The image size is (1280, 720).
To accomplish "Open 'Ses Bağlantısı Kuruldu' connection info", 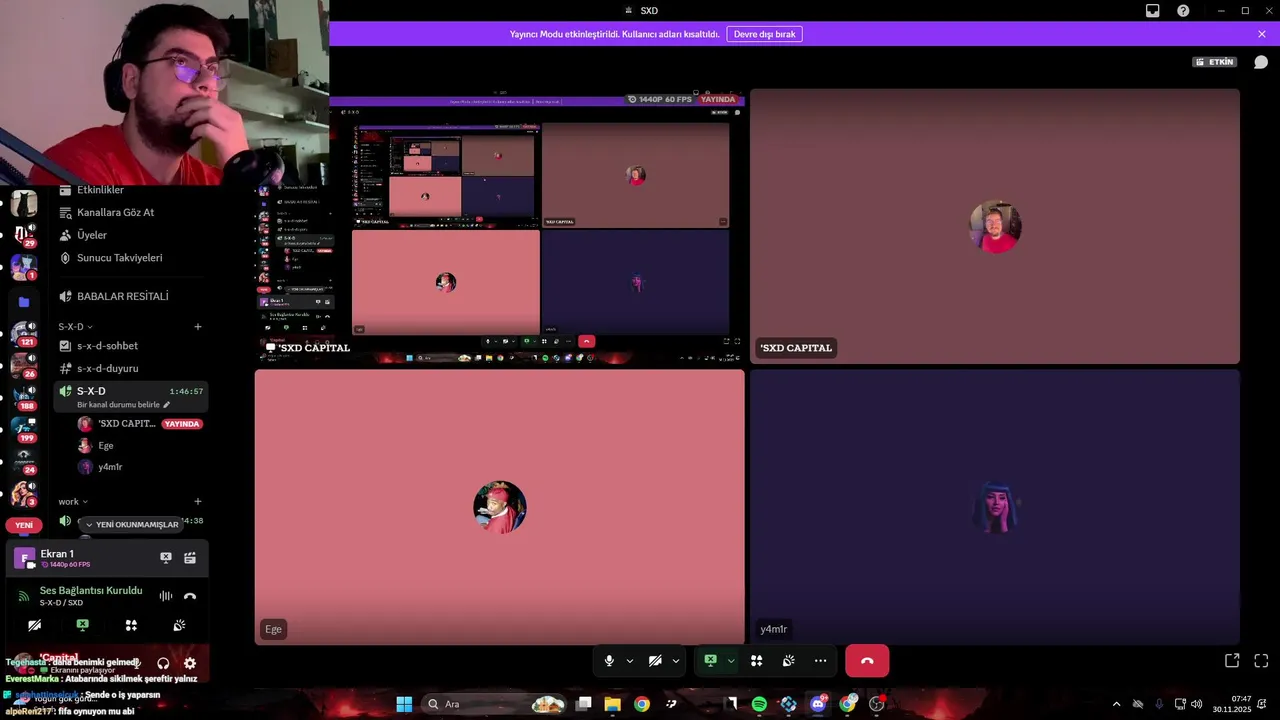I will click(91, 590).
